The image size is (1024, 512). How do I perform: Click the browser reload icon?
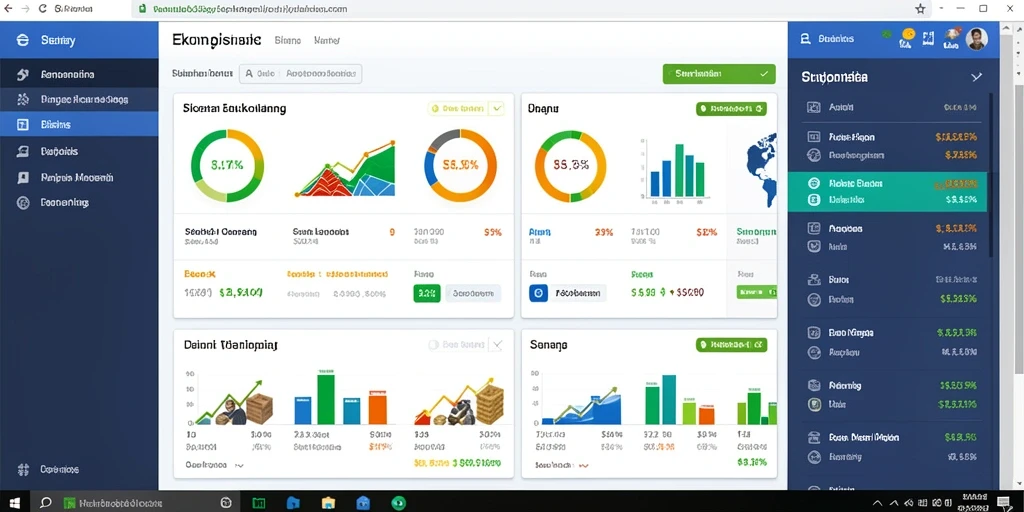(x=43, y=9)
